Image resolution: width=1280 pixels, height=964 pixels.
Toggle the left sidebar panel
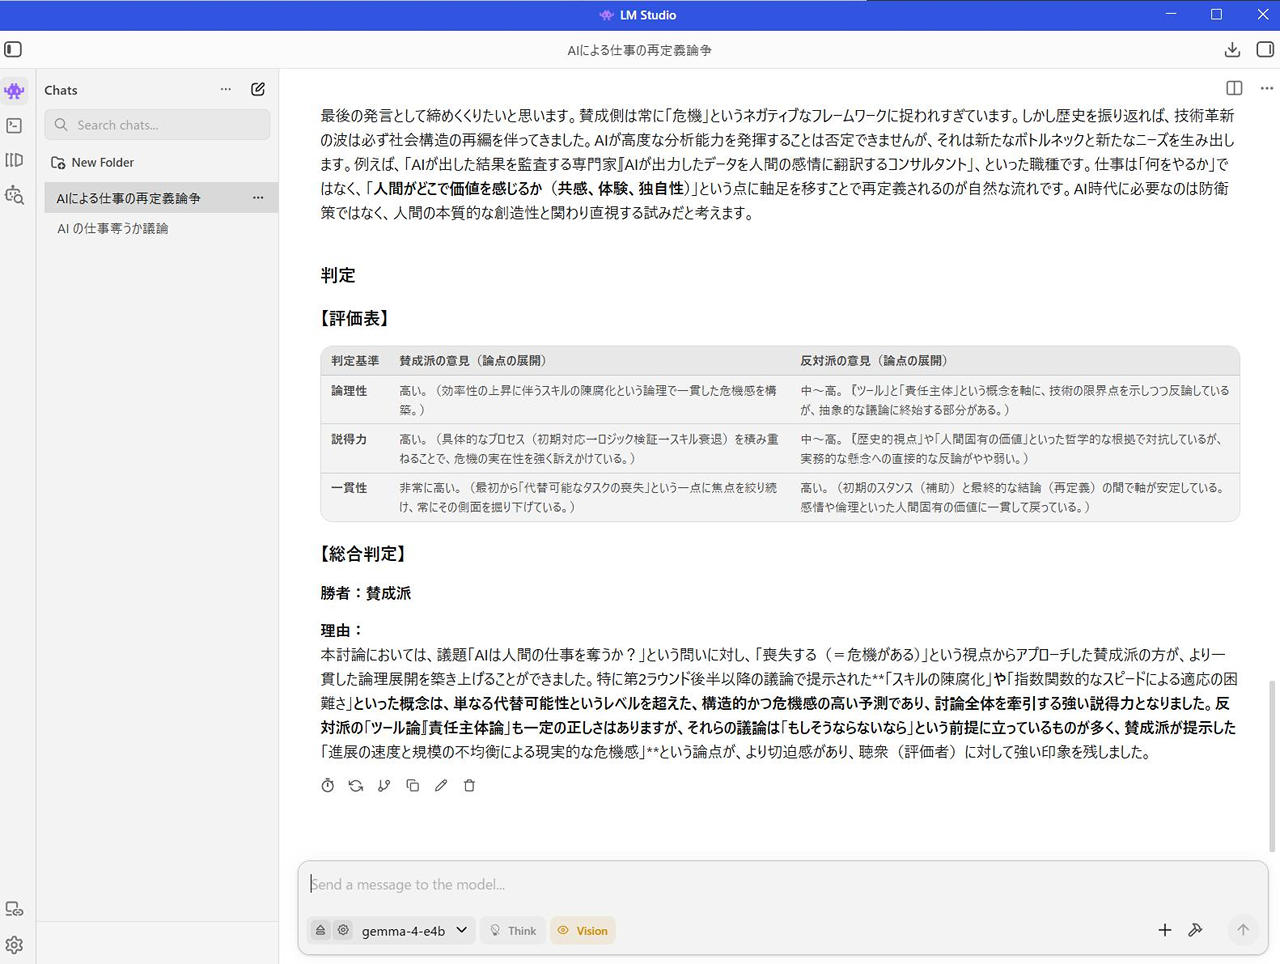pyautogui.click(x=13, y=49)
